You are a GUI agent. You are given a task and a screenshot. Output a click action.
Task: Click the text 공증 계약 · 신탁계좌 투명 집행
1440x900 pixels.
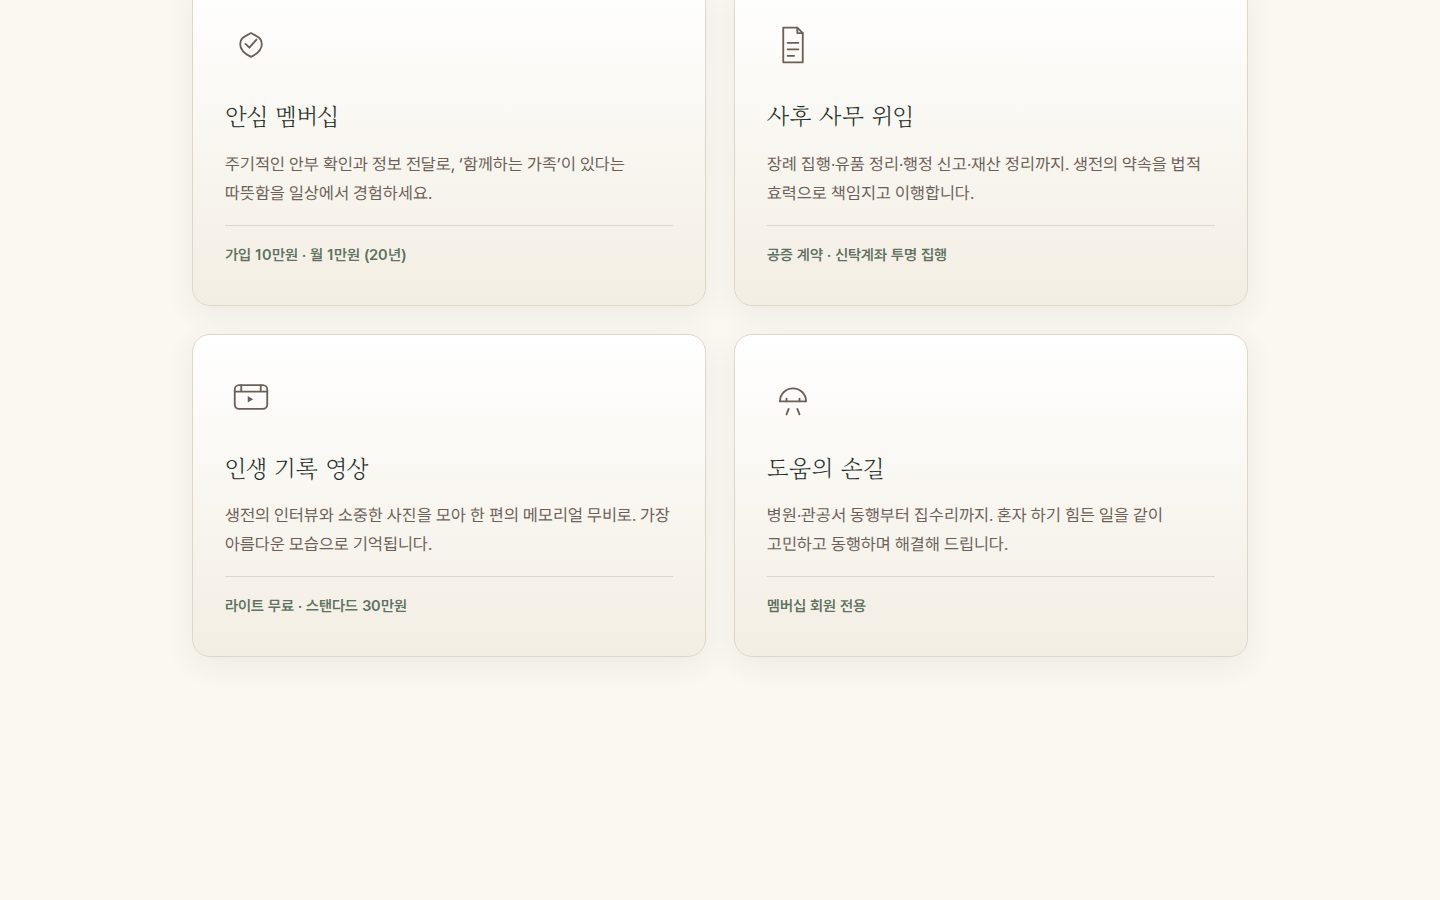857,255
